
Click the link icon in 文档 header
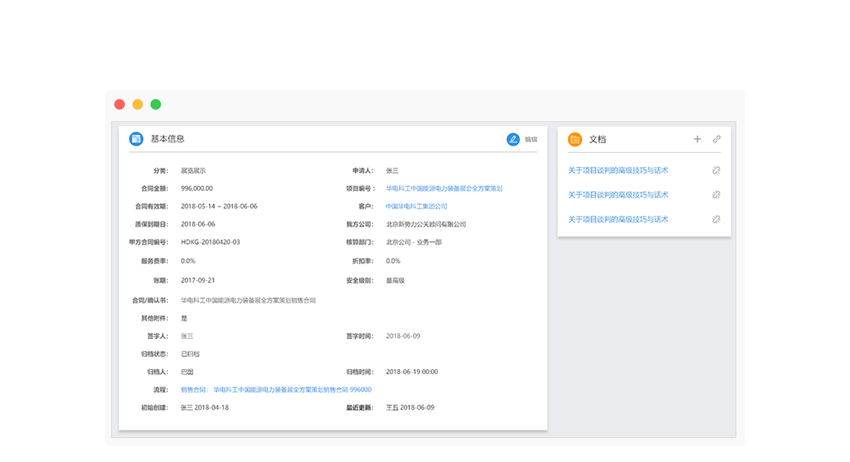click(x=717, y=140)
